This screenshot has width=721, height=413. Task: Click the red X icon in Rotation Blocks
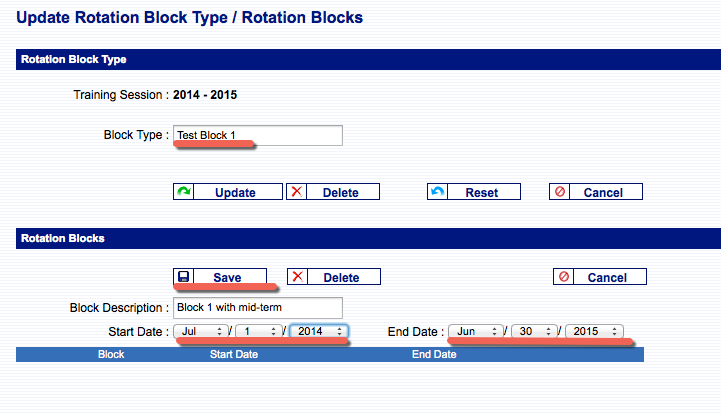[297, 277]
